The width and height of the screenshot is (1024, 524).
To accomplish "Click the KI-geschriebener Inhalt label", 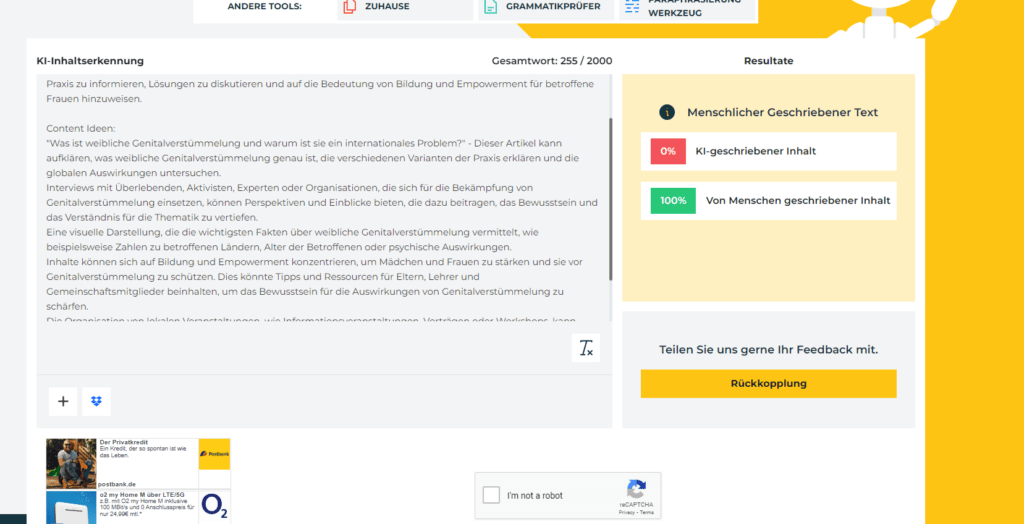I will 756,152.
